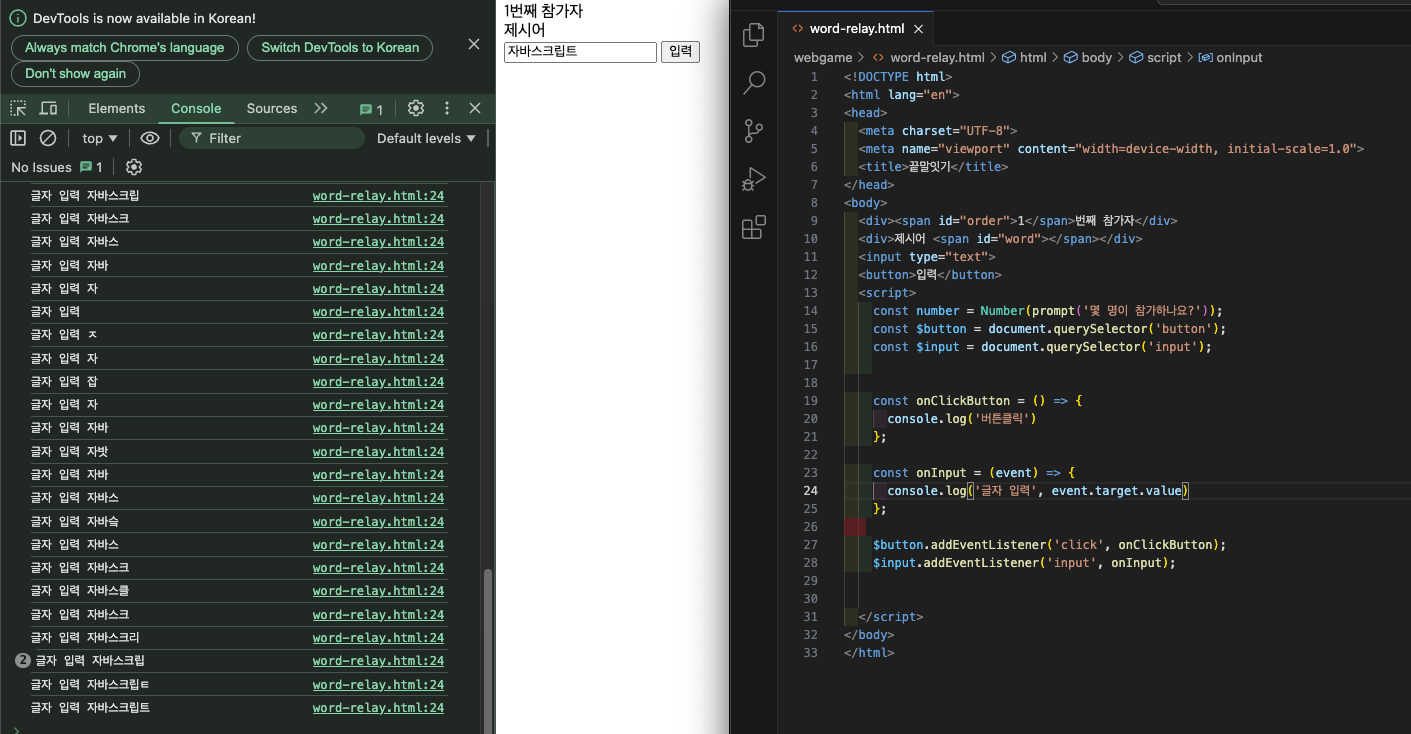
Task: Open console issues settings gear
Action: (x=134, y=167)
